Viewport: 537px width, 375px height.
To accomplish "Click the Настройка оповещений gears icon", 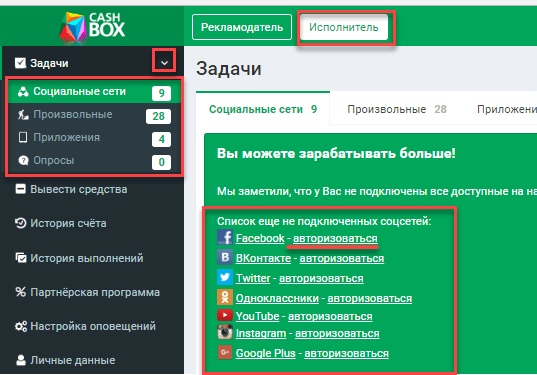I will (x=21, y=326).
